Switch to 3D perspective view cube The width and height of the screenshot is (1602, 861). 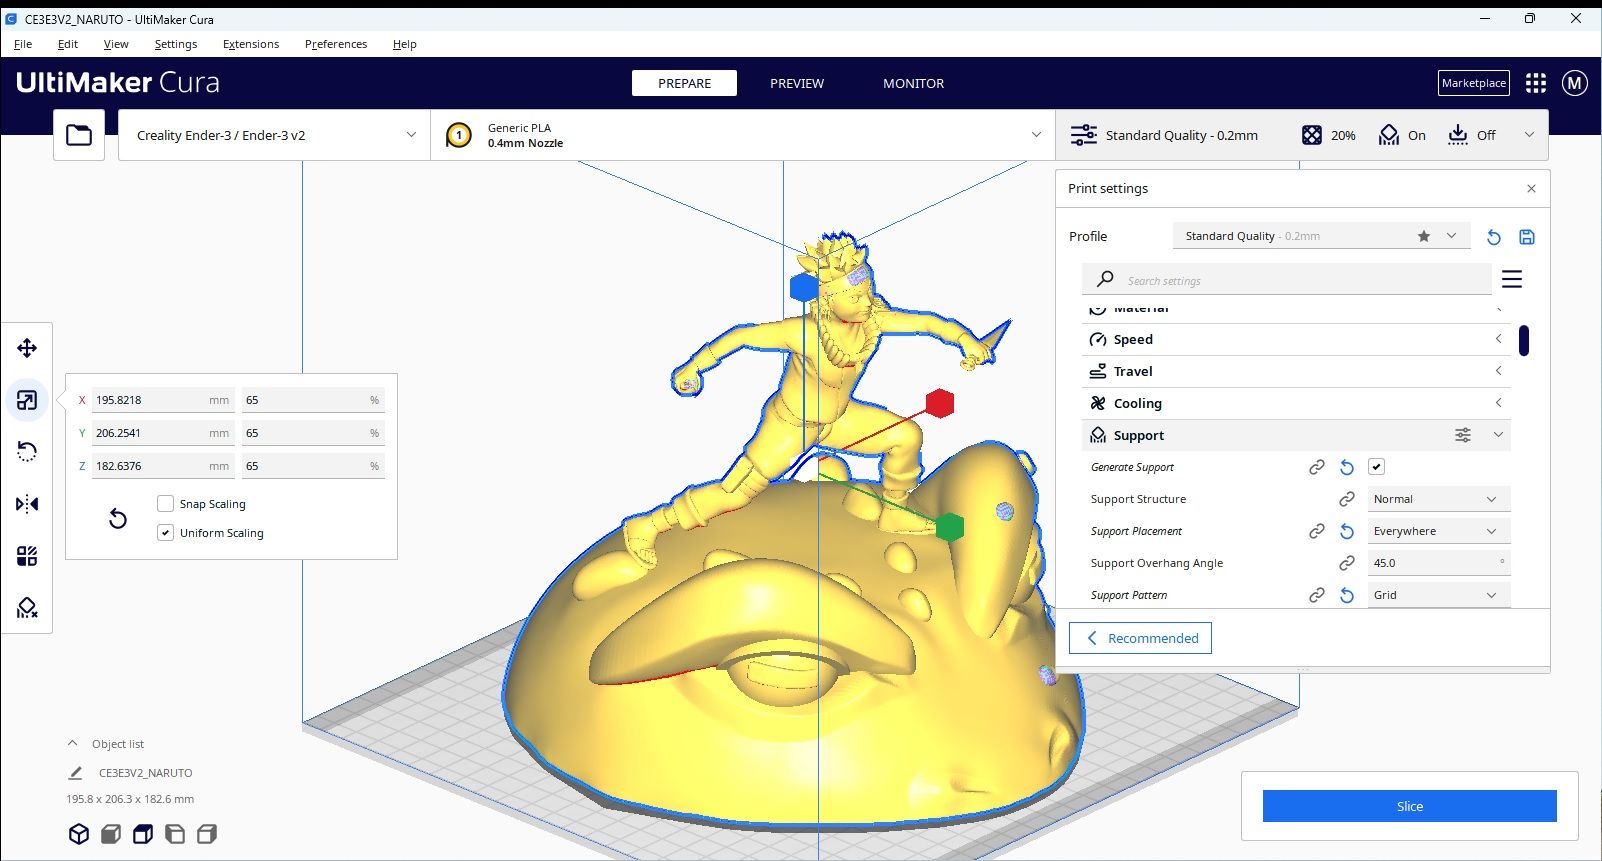[79, 834]
